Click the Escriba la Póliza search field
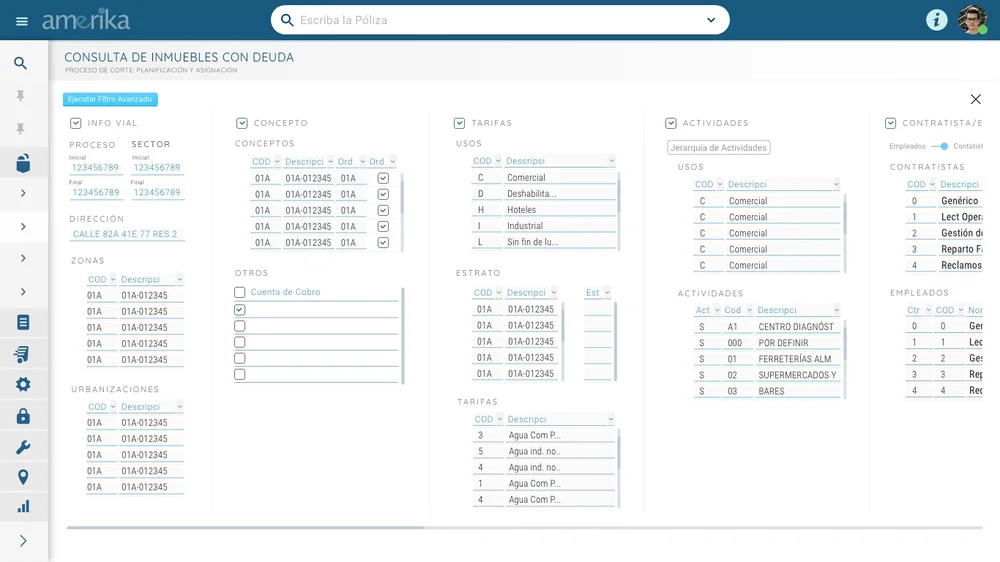Image resolution: width=1000 pixels, height=562 pixels. pos(500,20)
